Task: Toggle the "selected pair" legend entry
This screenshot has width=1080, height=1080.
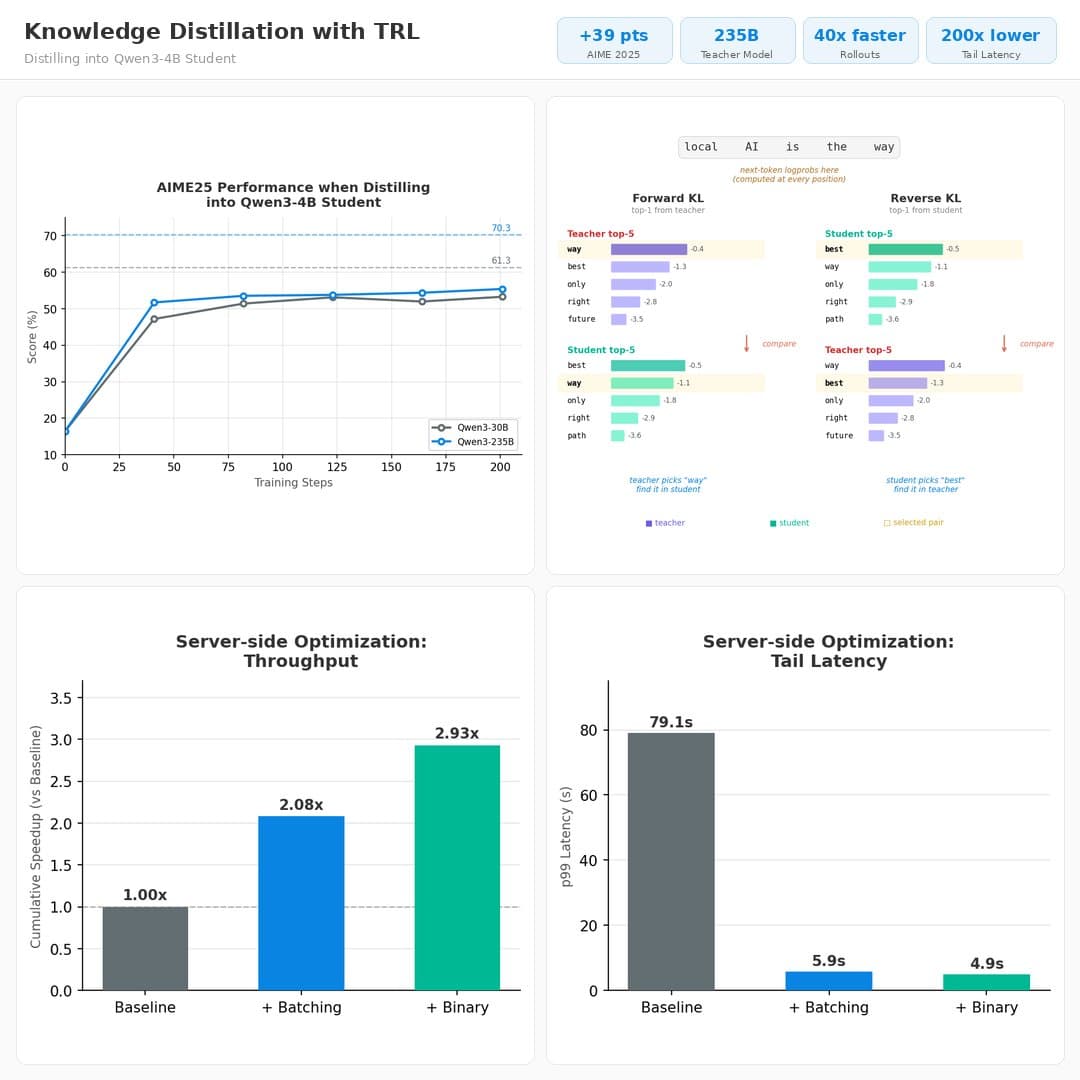Action: coord(913,522)
